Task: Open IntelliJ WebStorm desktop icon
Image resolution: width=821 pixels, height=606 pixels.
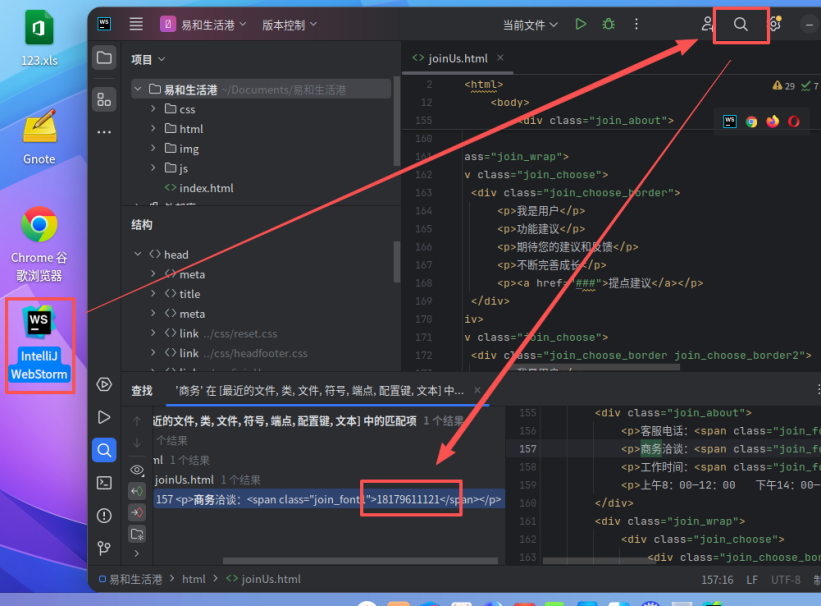Action: tap(39, 344)
